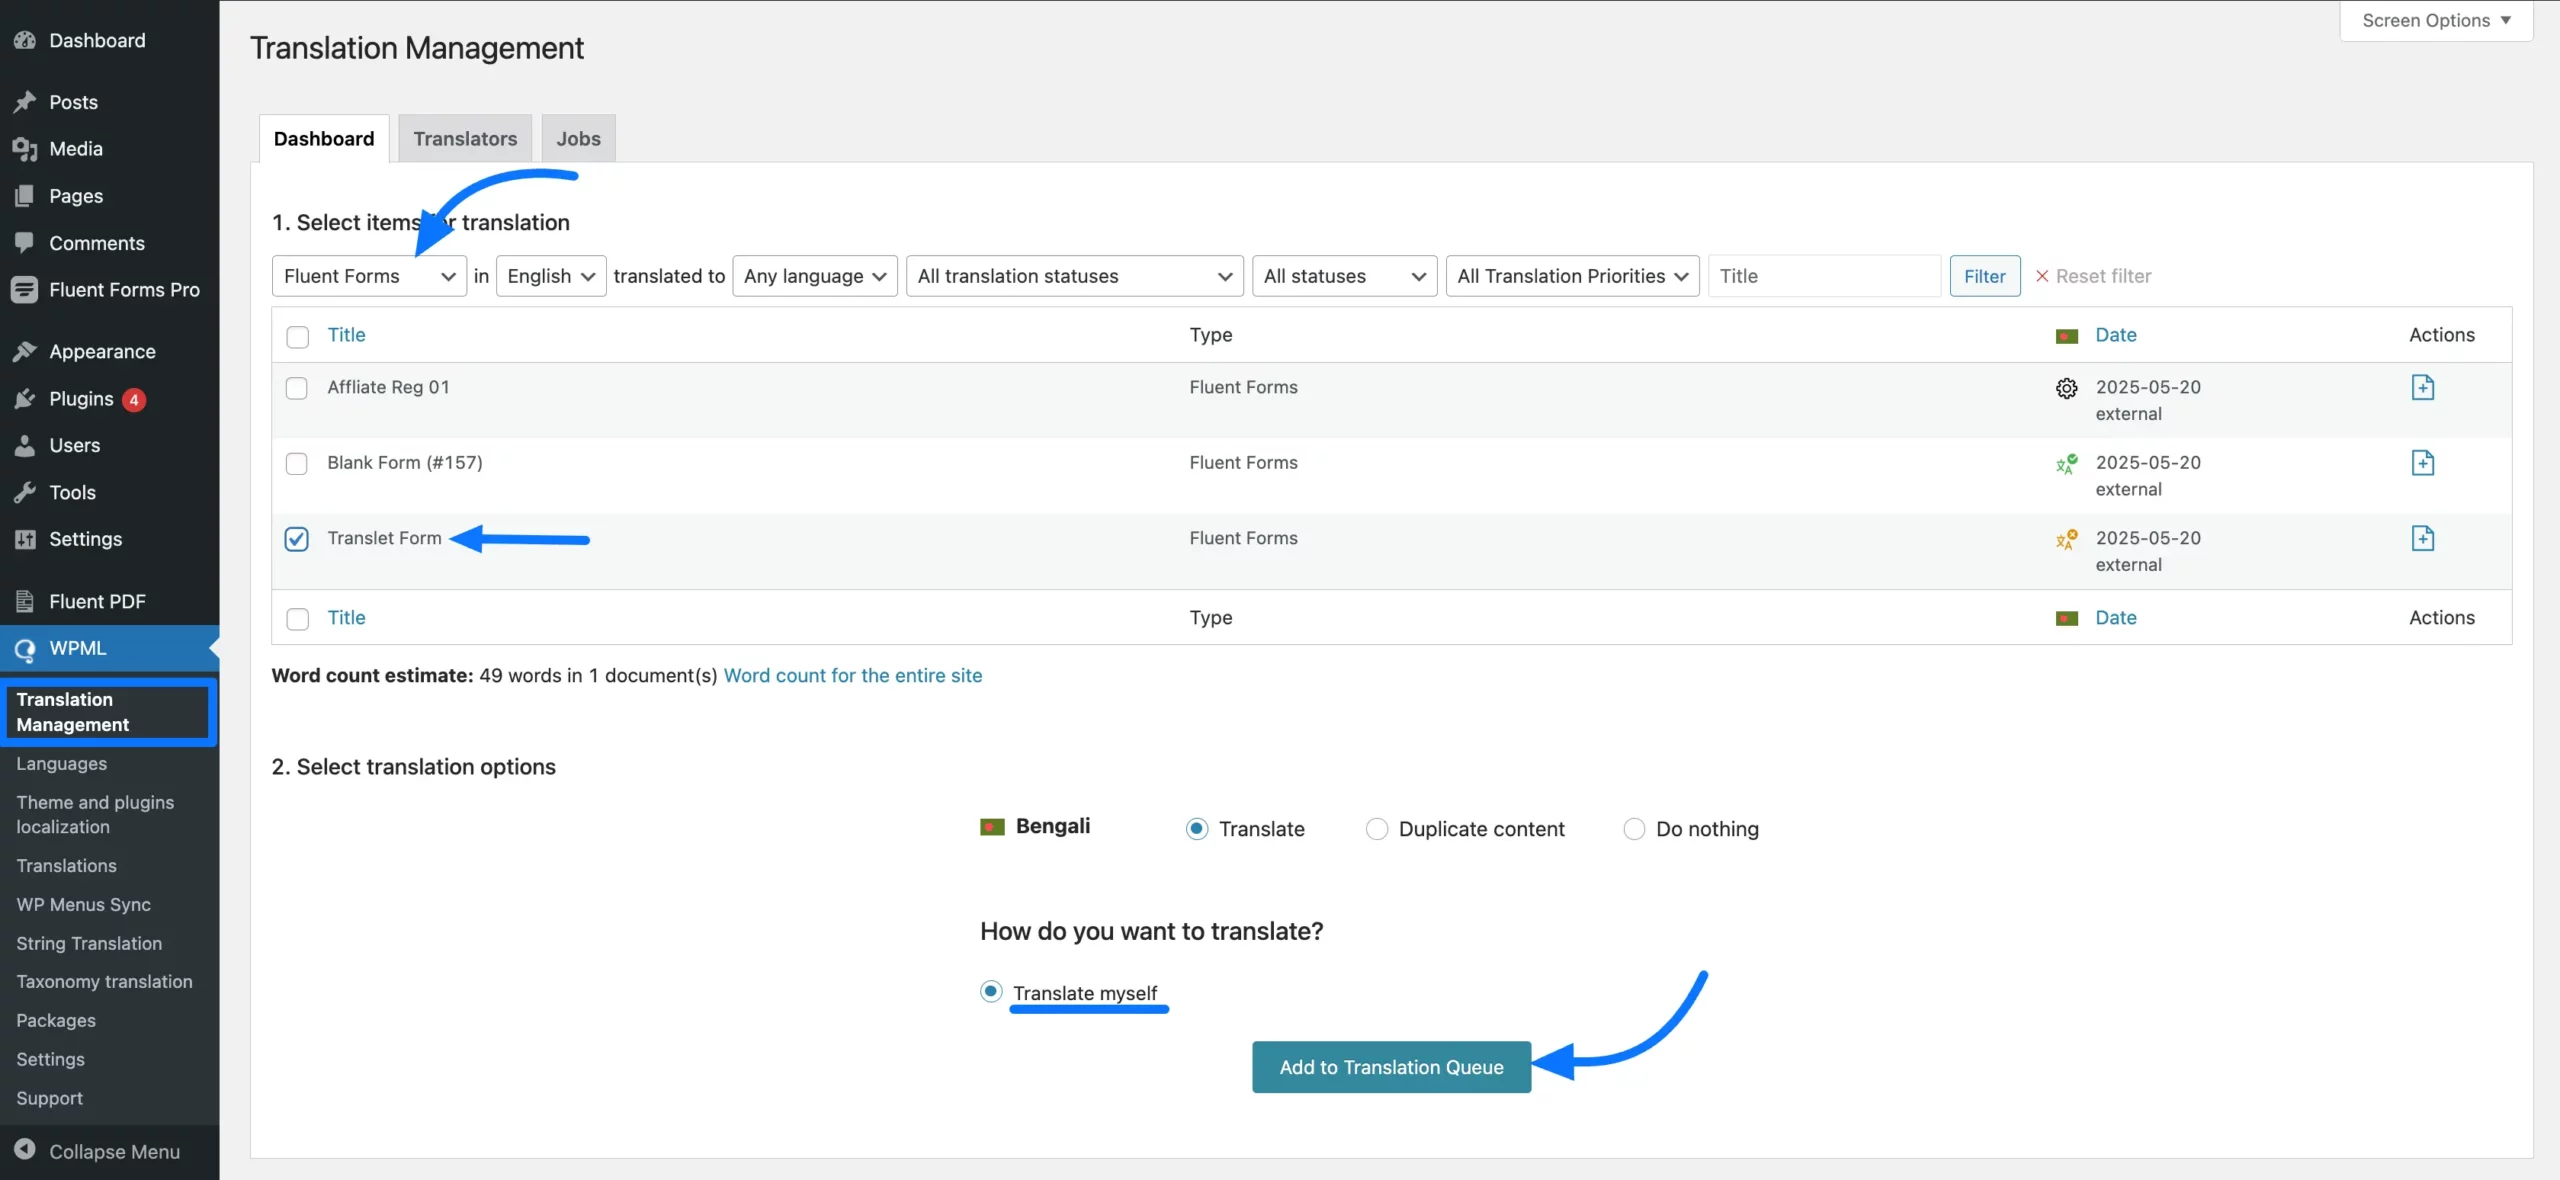Click Add to Translation Queue button
Viewport: 2560px width, 1180px height.
coord(1391,1067)
